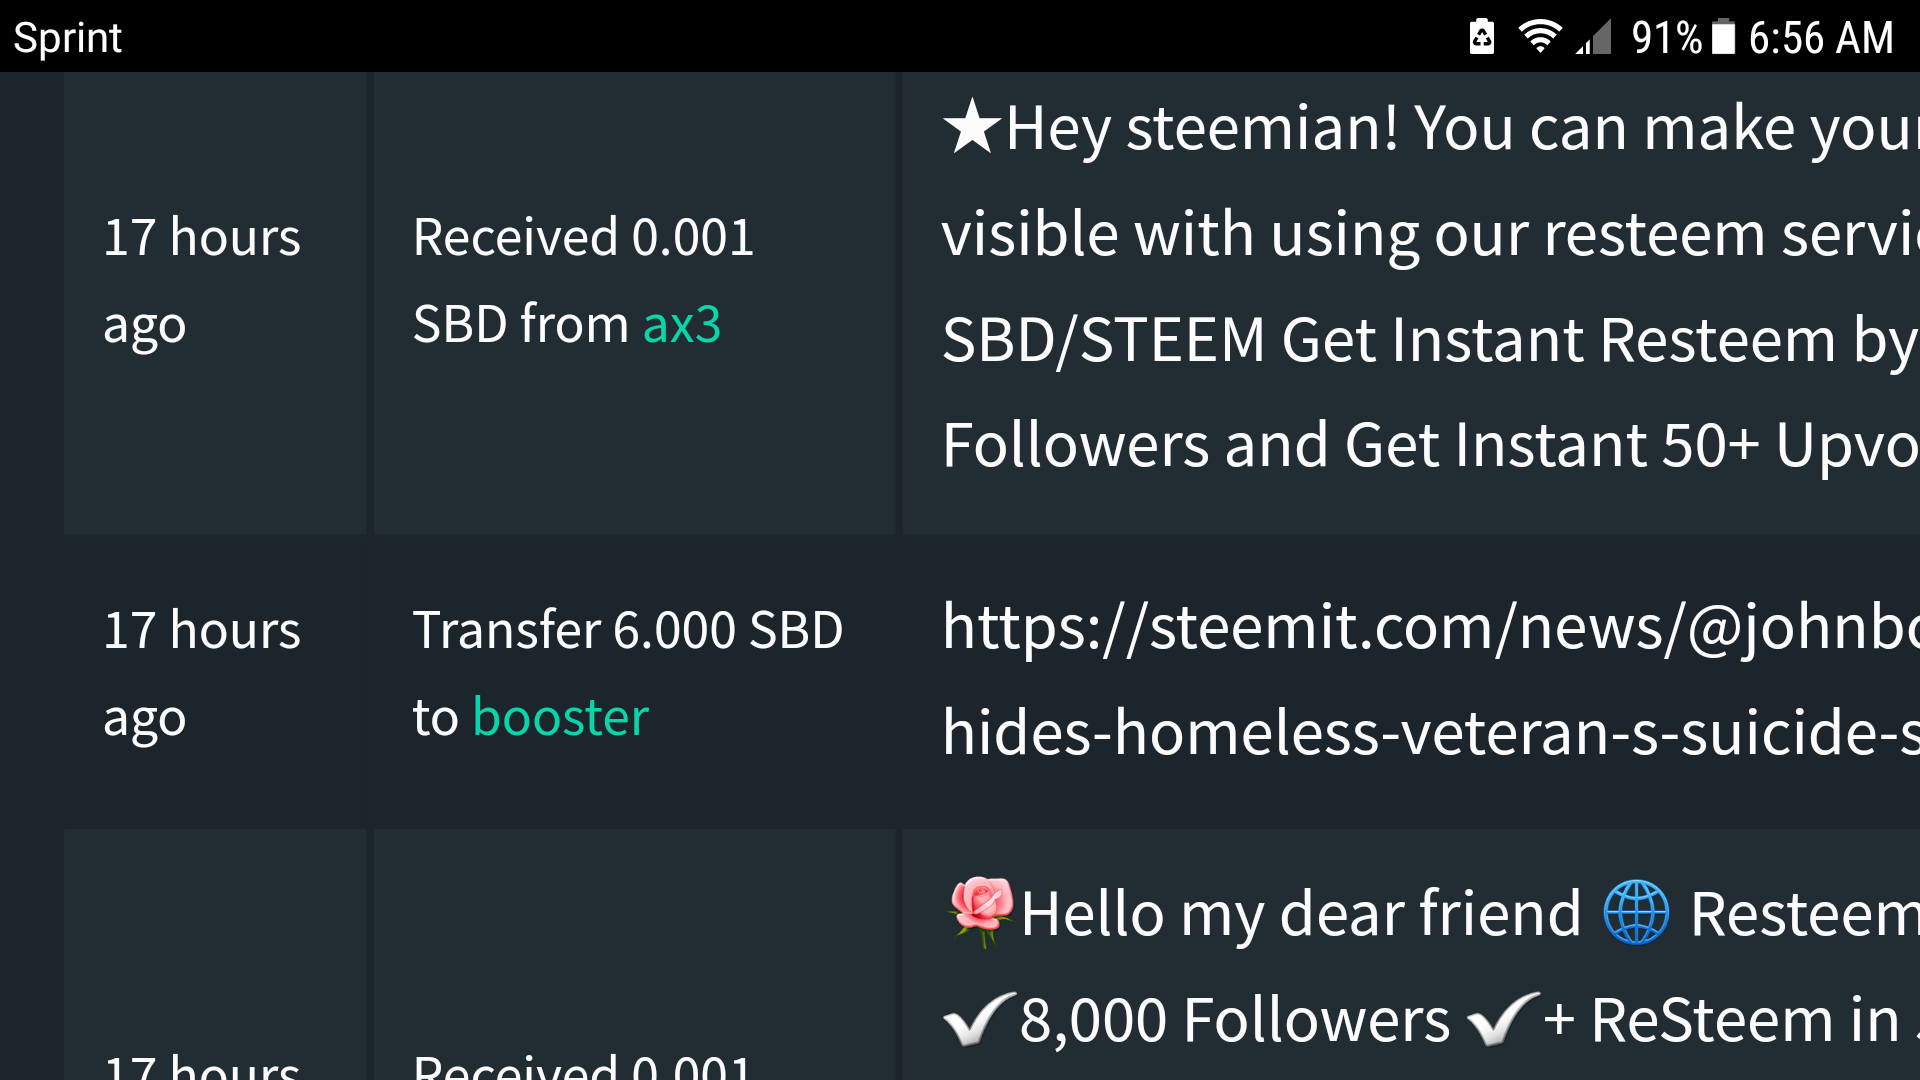Click the checkmark before '8,000 Followers'
Image resolution: width=1920 pixels, height=1080 pixels.
(978, 1019)
